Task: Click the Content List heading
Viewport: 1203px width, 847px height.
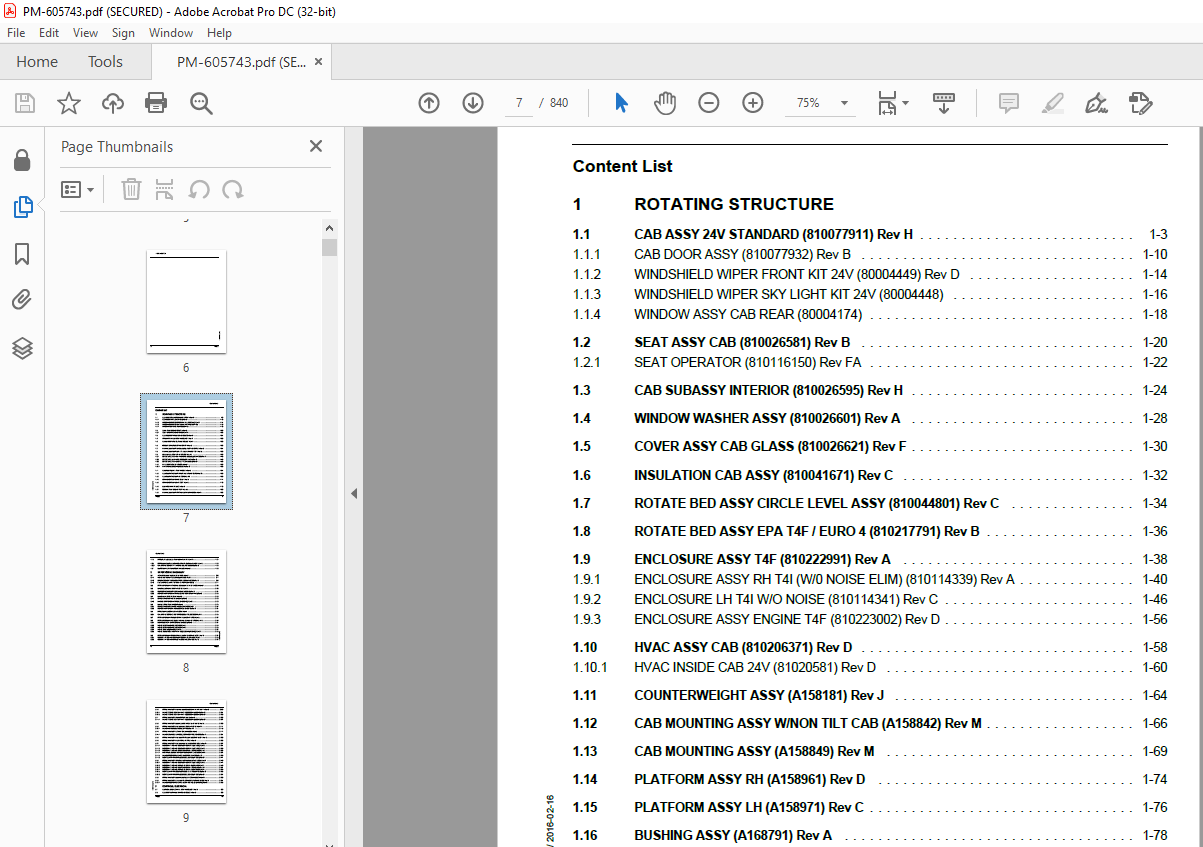Action: 622,167
